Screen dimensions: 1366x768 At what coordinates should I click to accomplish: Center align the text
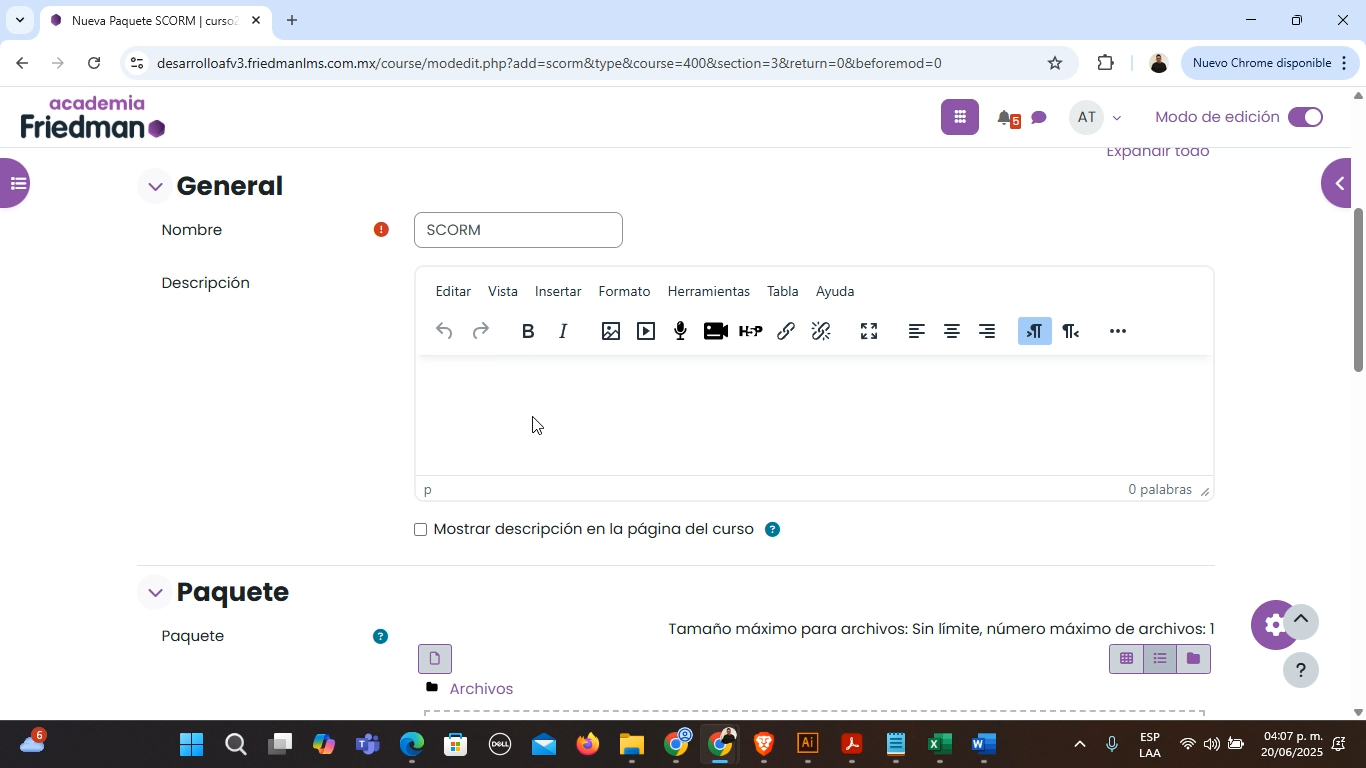952,331
